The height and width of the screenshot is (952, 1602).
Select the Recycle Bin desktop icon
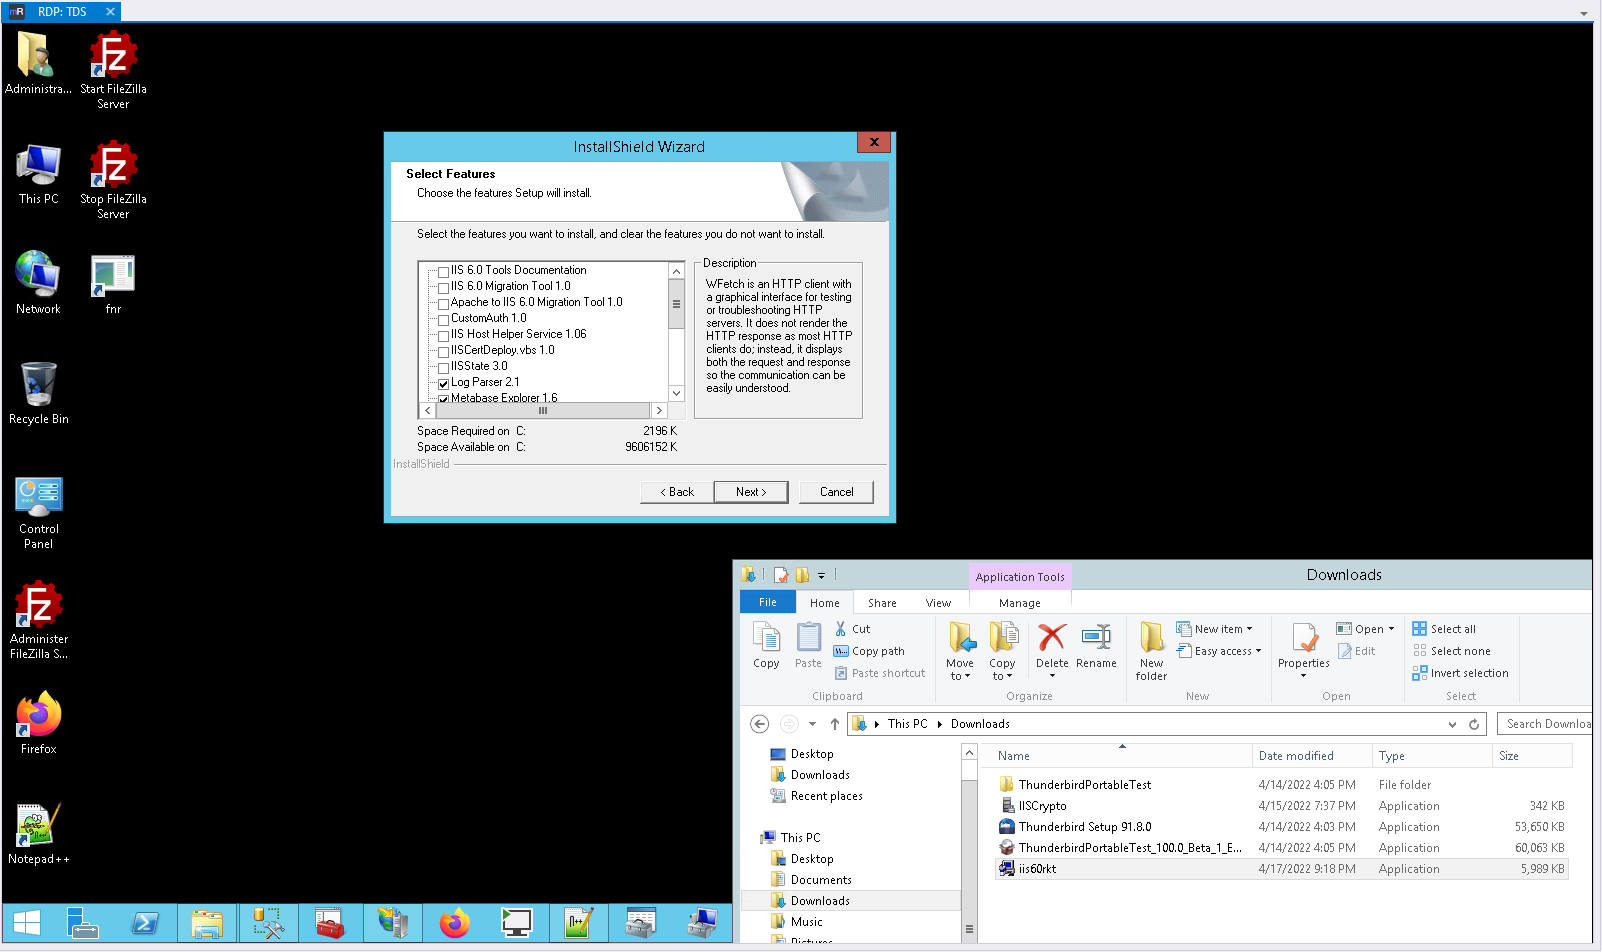coord(39,393)
